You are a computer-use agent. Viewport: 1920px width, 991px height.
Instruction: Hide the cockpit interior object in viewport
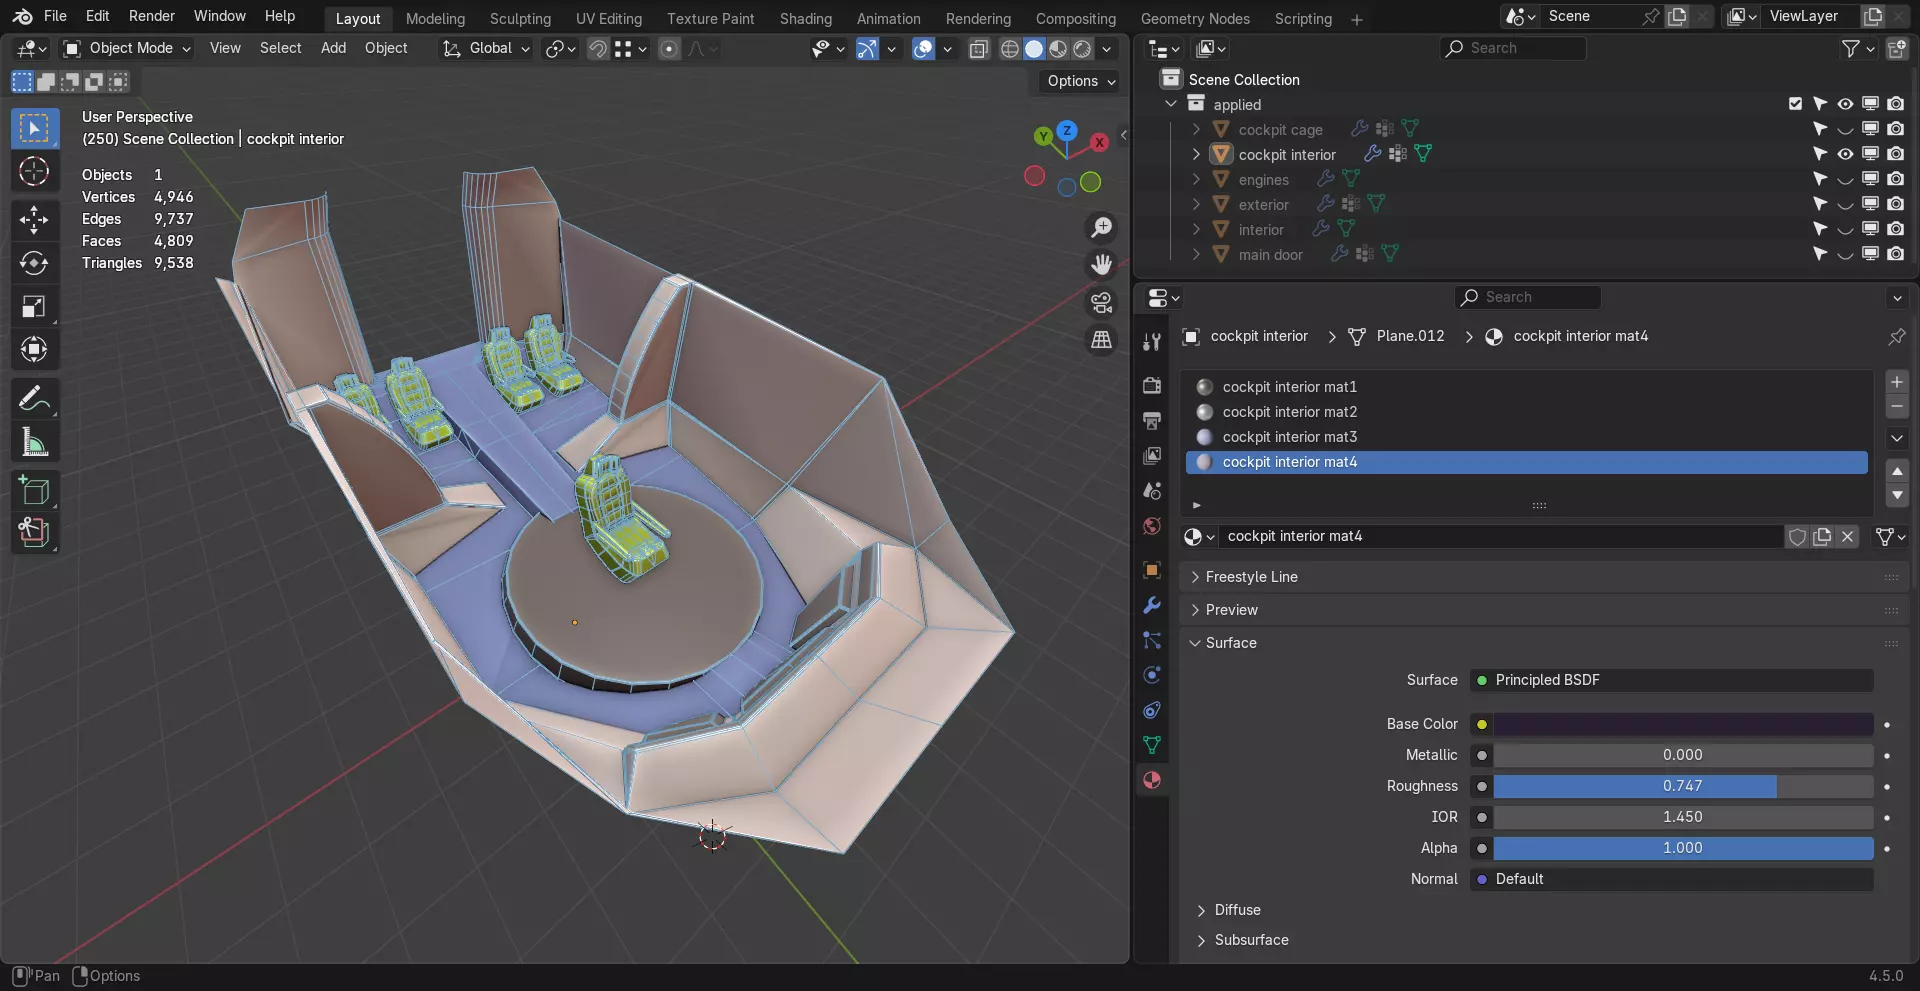pos(1845,154)
